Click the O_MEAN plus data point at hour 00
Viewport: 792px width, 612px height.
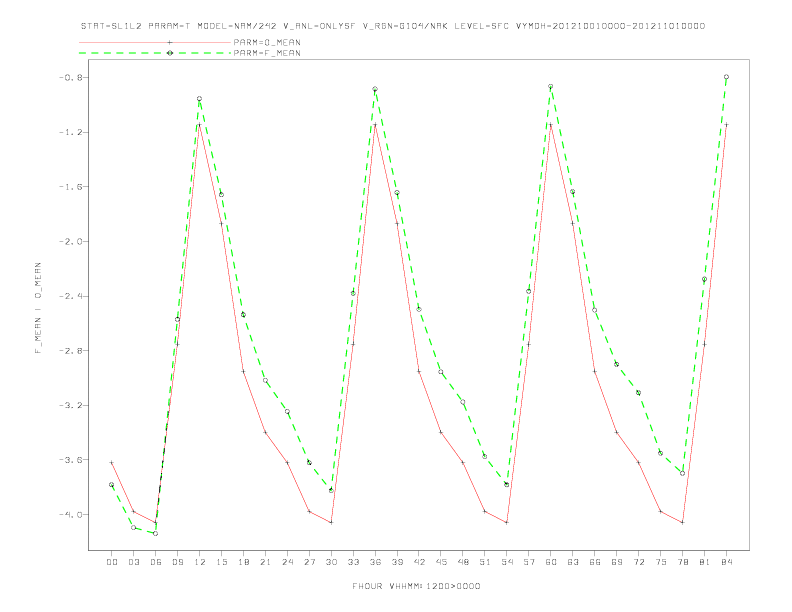click(x=112, y=463)
